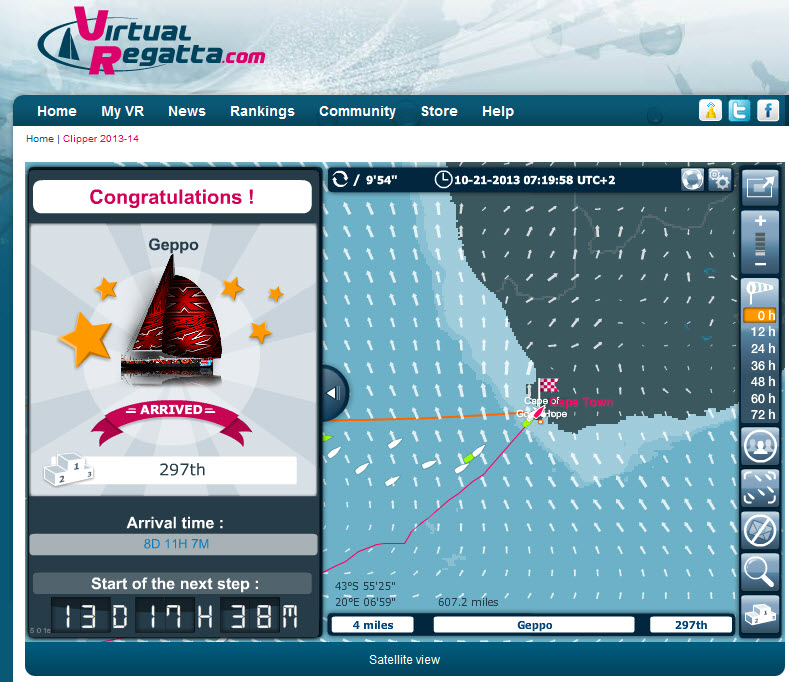
Task: Open the magnifying glass search icon
Action: 760,572
